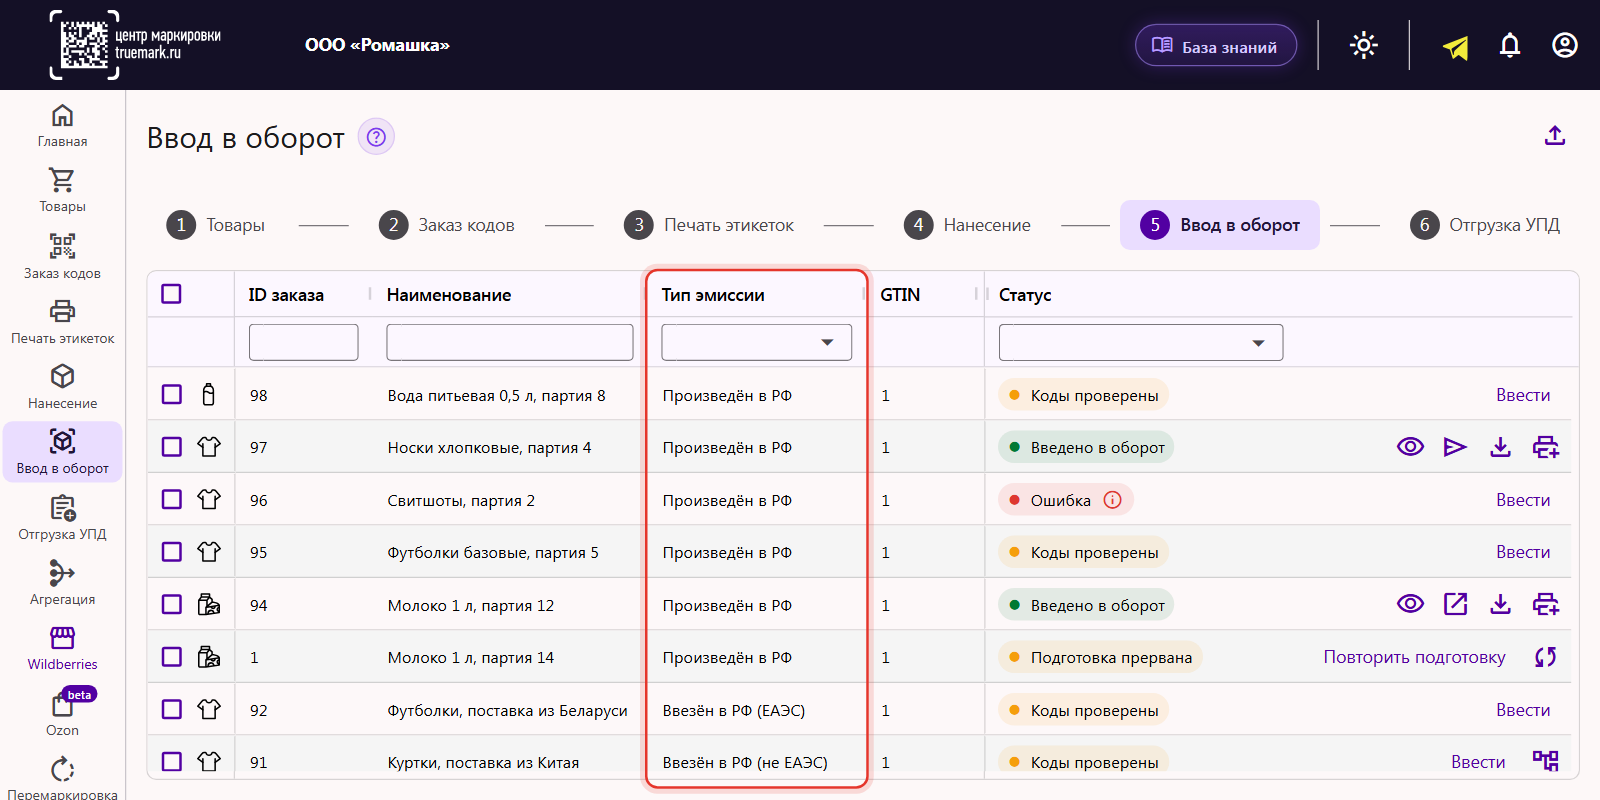The image size is (1600, 800).
Task: Open the Статус filter dropdown
Action: [x=1141, y=343]
